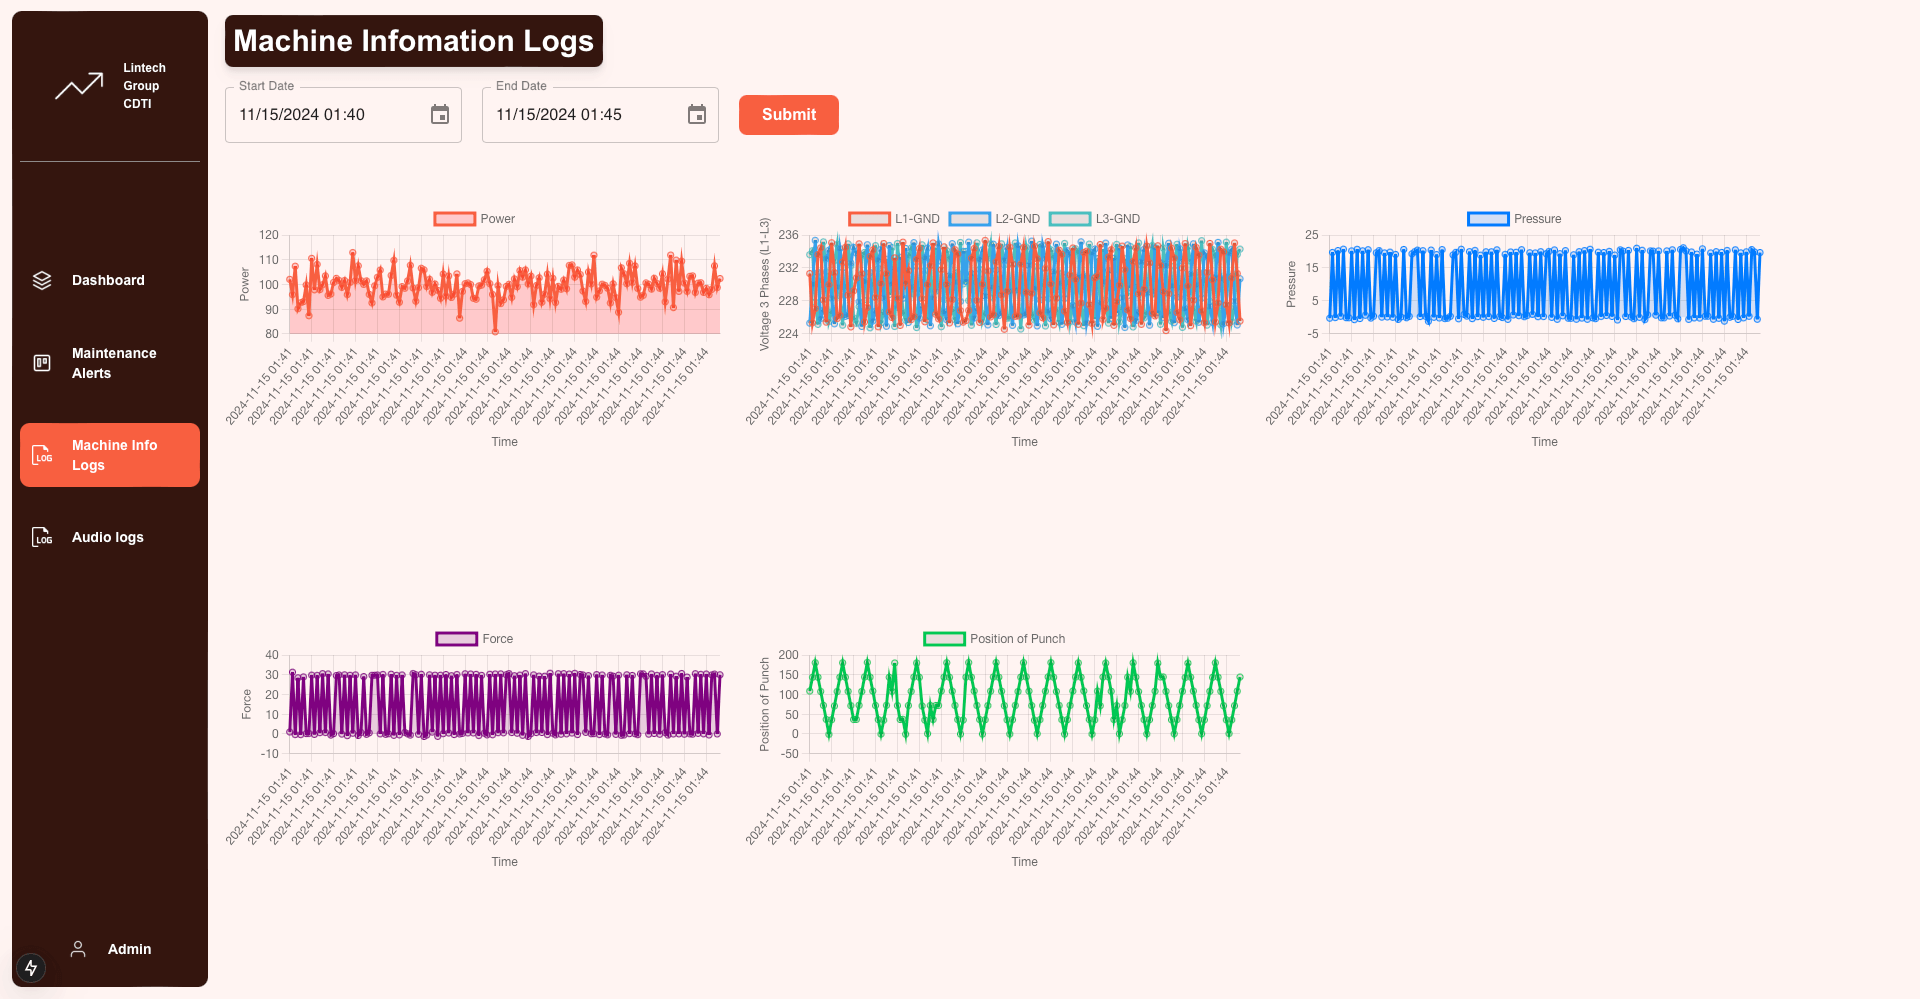Screen dimensions: 1920x999
Task: Navigate to Dashboard menu item
Action: pyautogui.click(x=108, y=280)
